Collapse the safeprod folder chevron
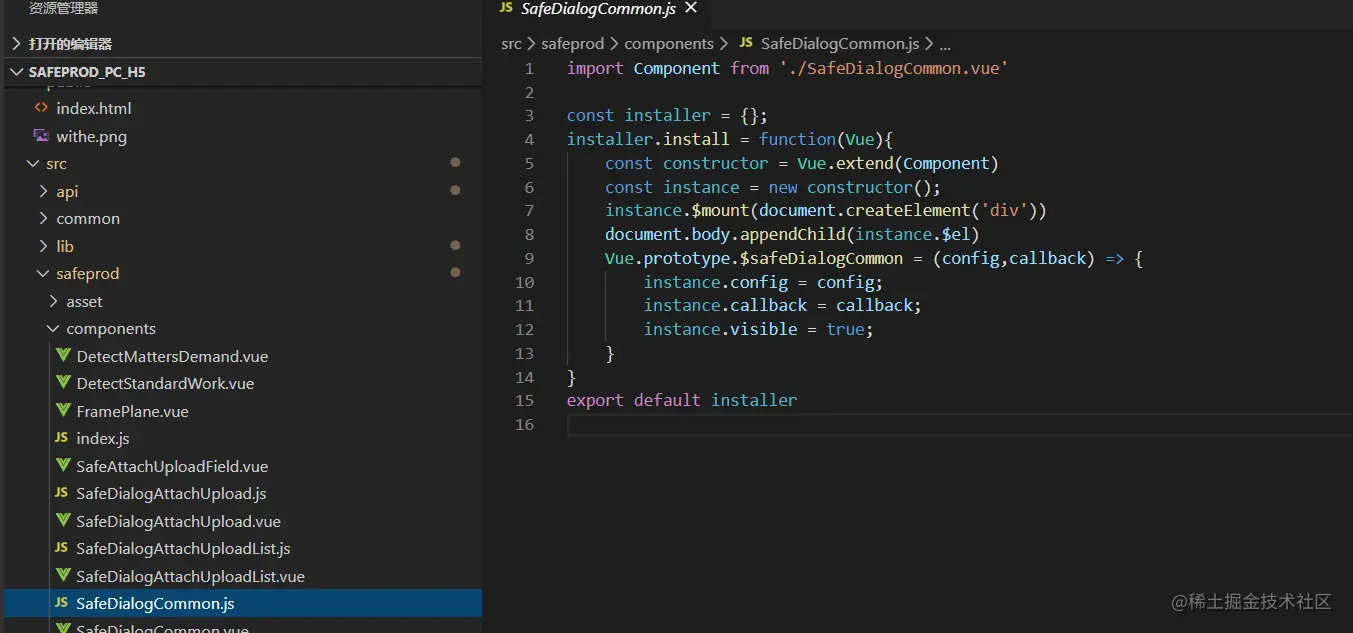 pos(43,273)
